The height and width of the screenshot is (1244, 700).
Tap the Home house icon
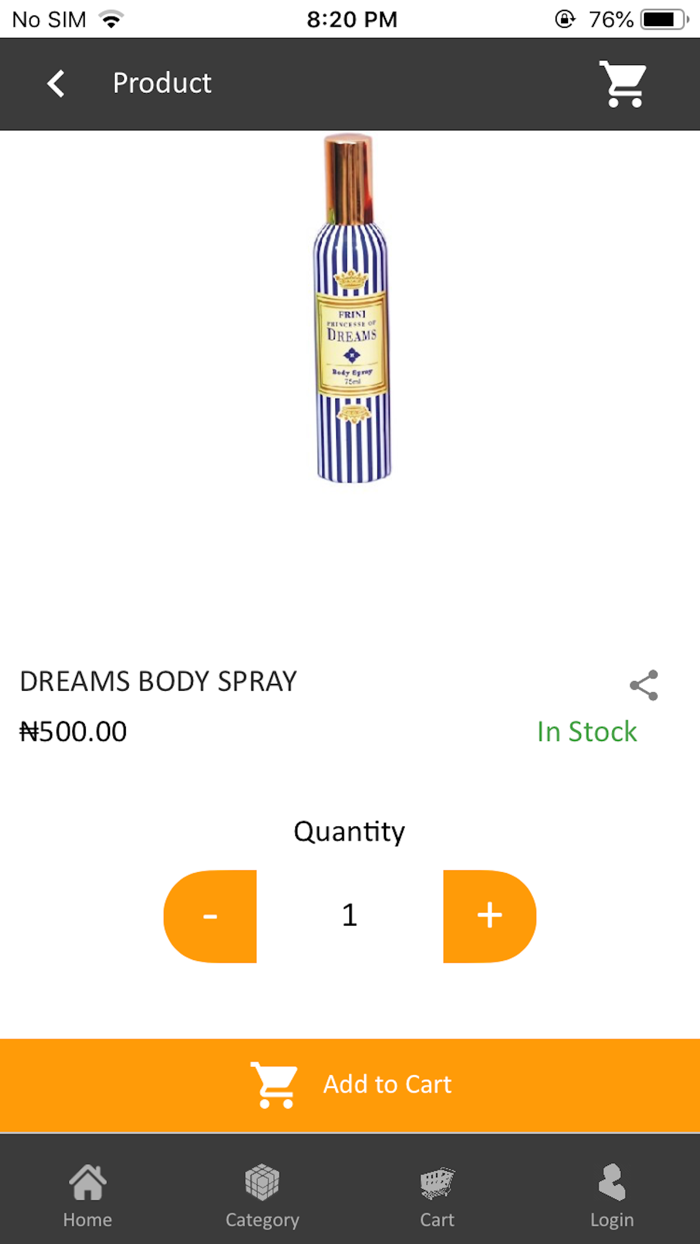pos(87,1184)
